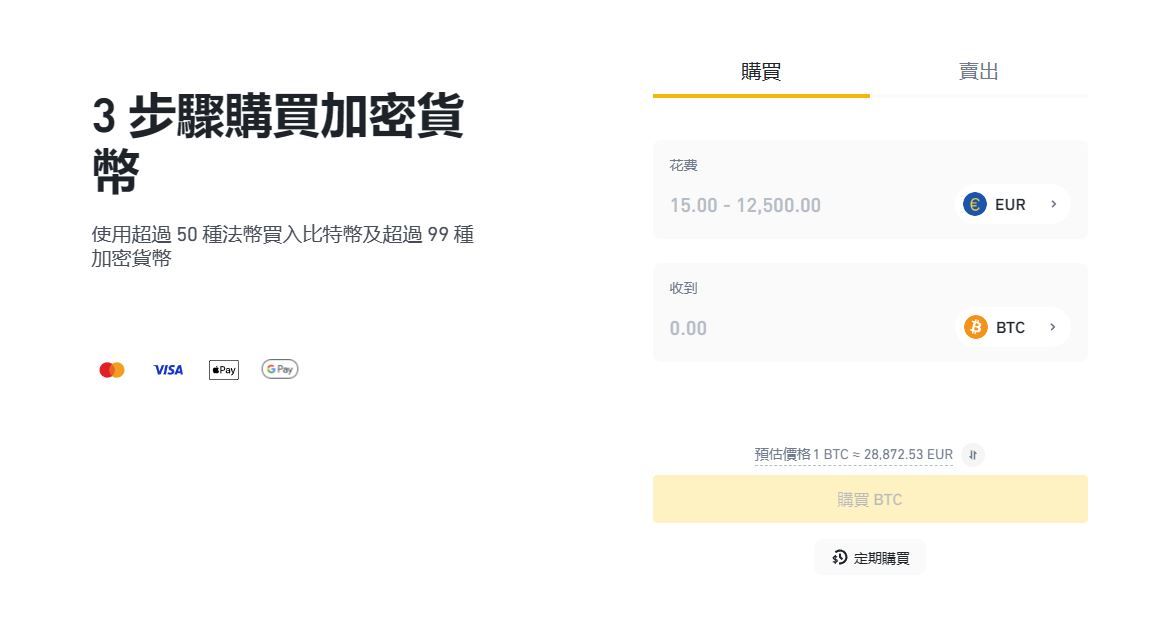Toggle the estimated price swap icon
Image resolution: width=1176 pixels, height=628 pixels.
point(973,455)
